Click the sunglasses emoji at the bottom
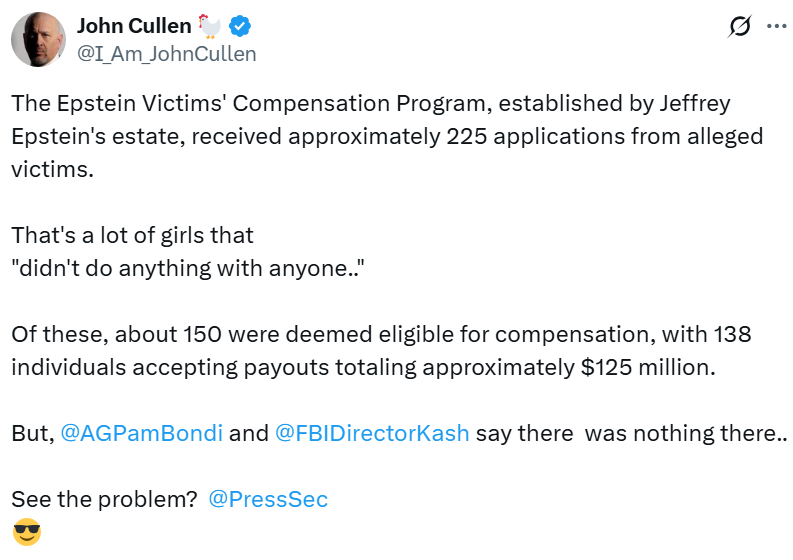Viewport: 793px width, 560px height. pos(27,533)
